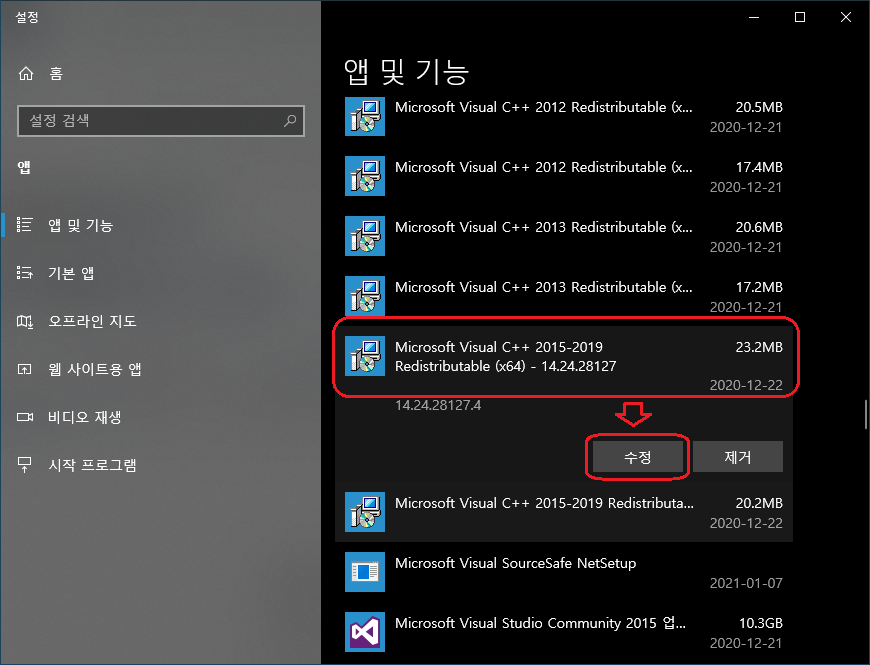
Task: Maximize the 설정 window
Action: pyautogui.click(x=800, y=17)
